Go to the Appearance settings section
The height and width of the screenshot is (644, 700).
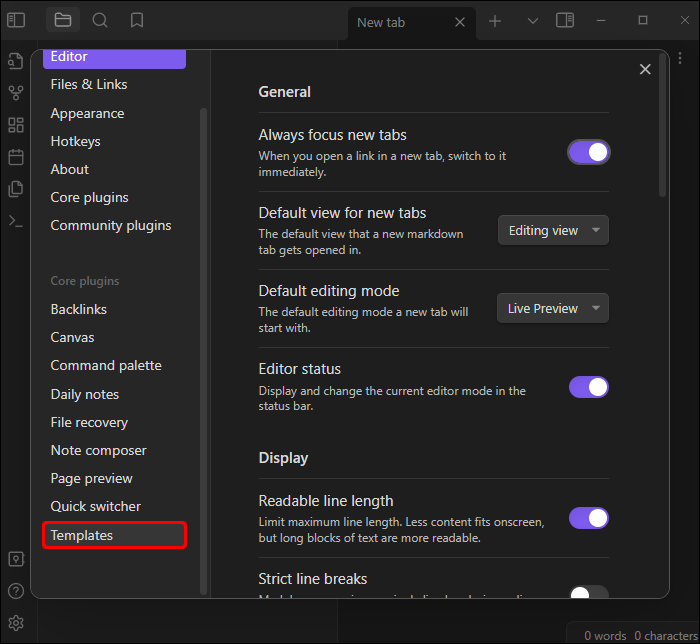click(88, 113)
